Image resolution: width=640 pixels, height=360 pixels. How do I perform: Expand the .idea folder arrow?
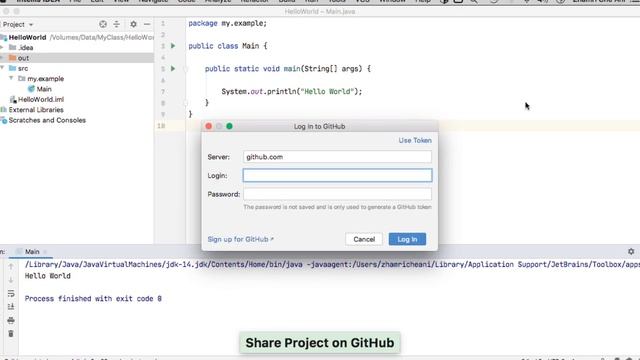2,47
